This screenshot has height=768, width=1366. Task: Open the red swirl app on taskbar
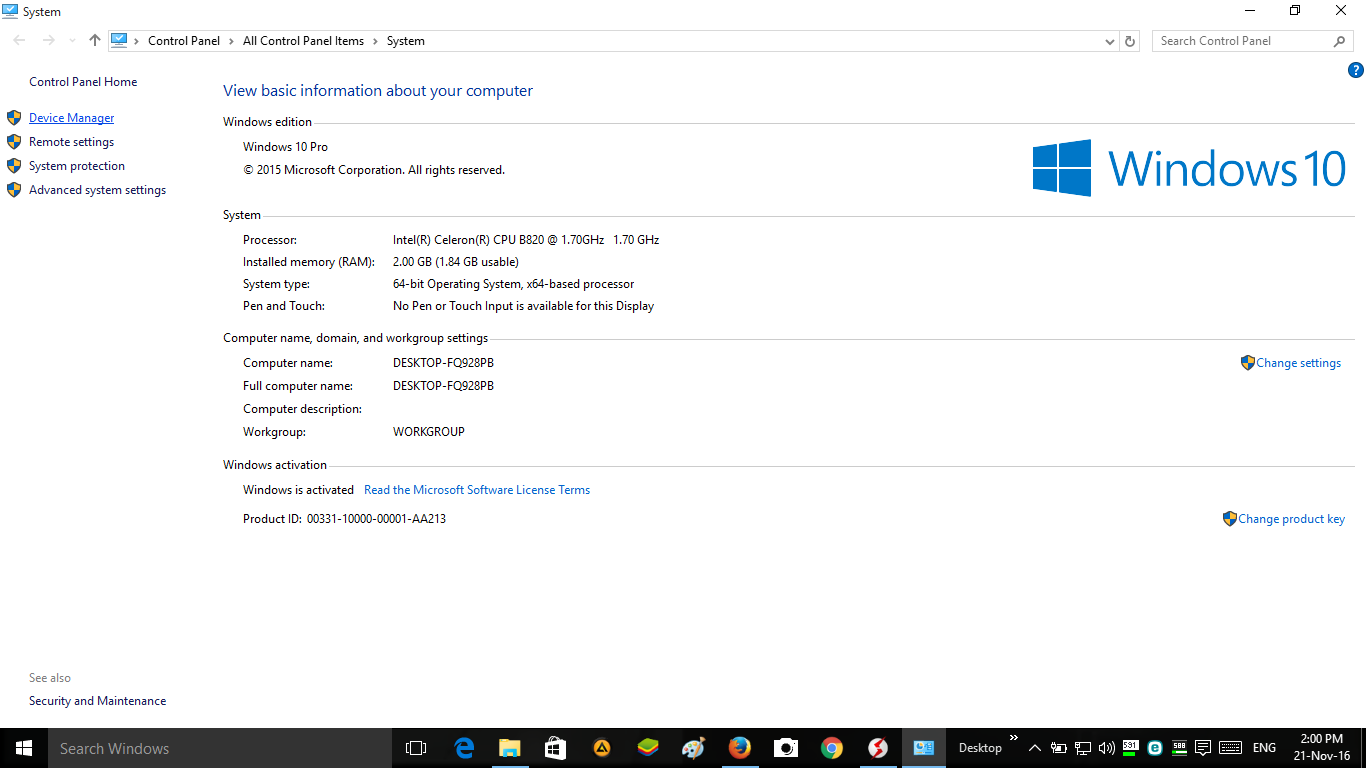[878, 748]
